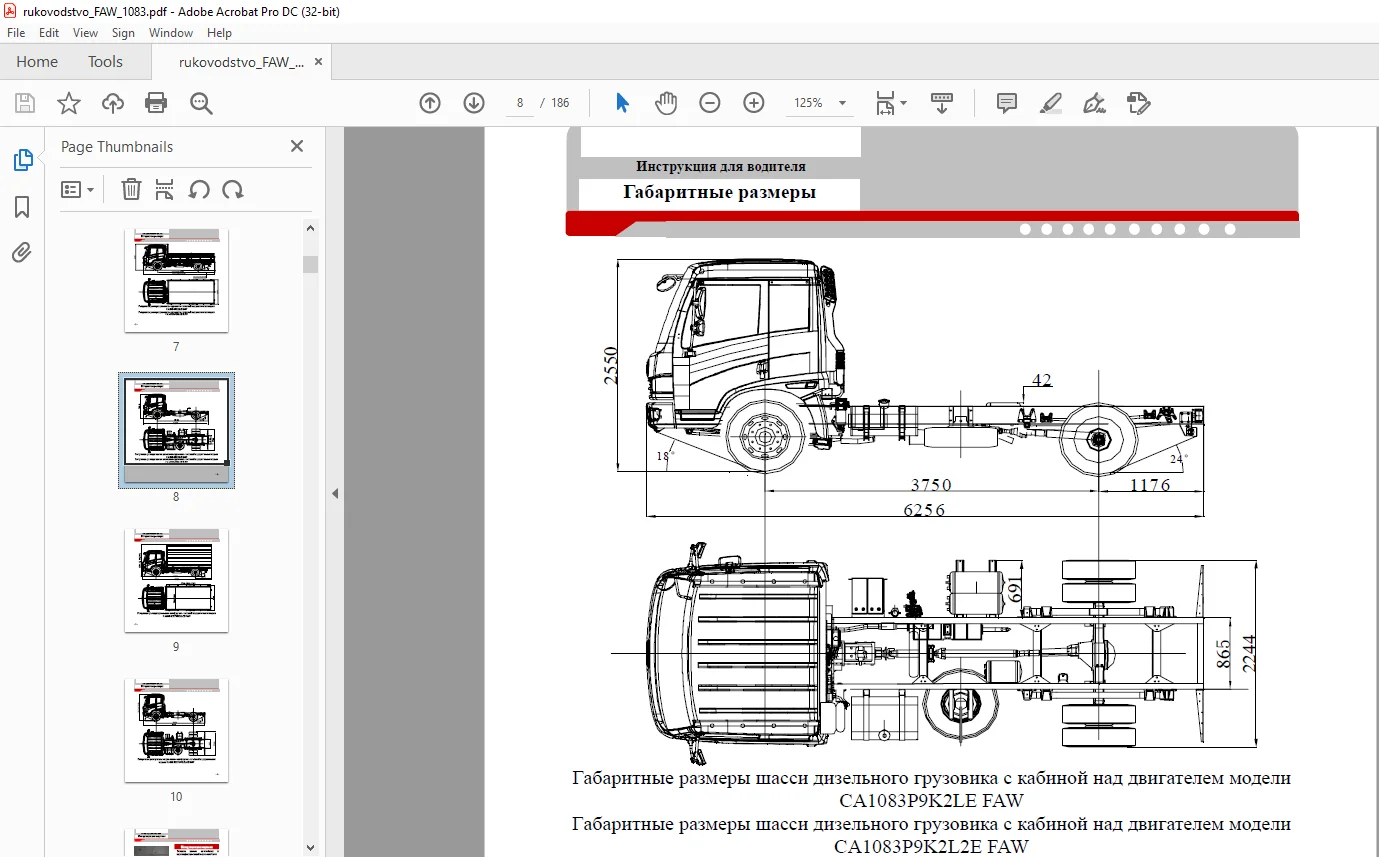Click the Stamp tool icon
Image resolution: width=1379 pixels, height=857 pixels.
(1138, 103)
